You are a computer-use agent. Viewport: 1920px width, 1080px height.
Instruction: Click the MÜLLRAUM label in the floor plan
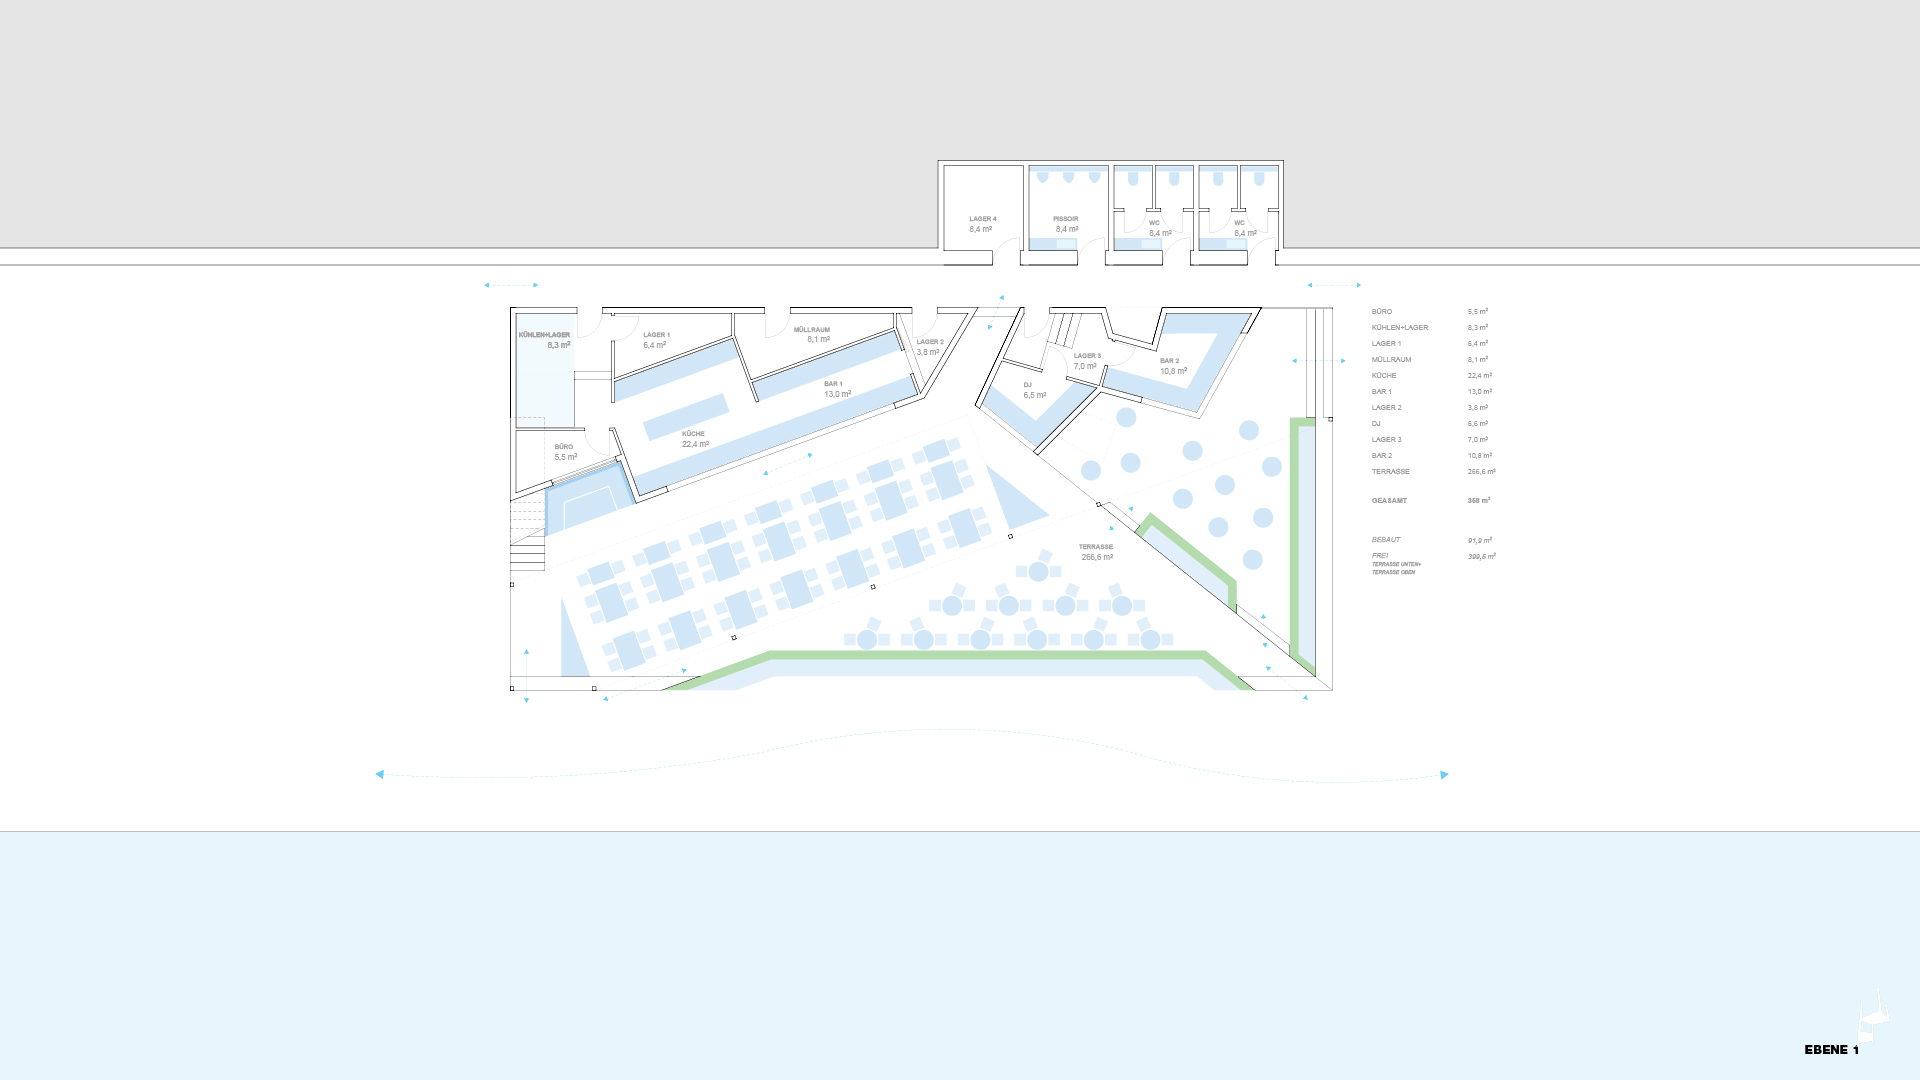coord(812,330)
